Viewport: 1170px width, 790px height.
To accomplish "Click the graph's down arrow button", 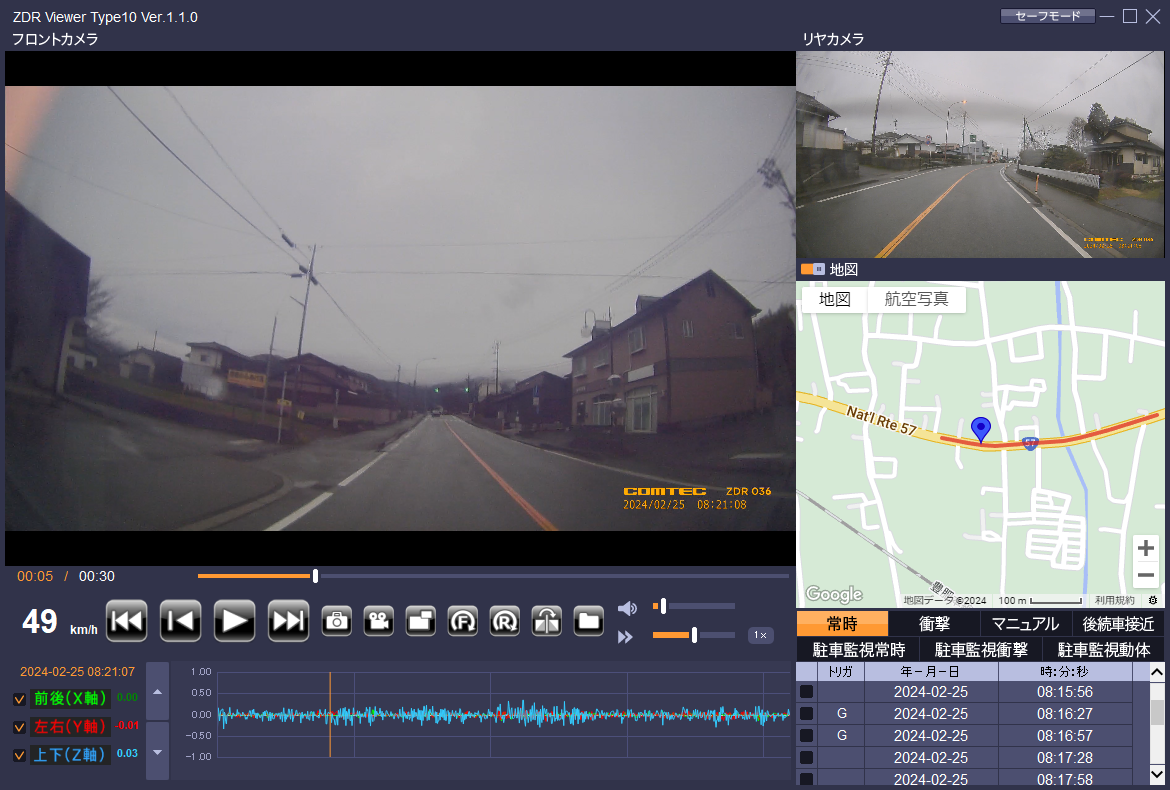I will (158, 751).
